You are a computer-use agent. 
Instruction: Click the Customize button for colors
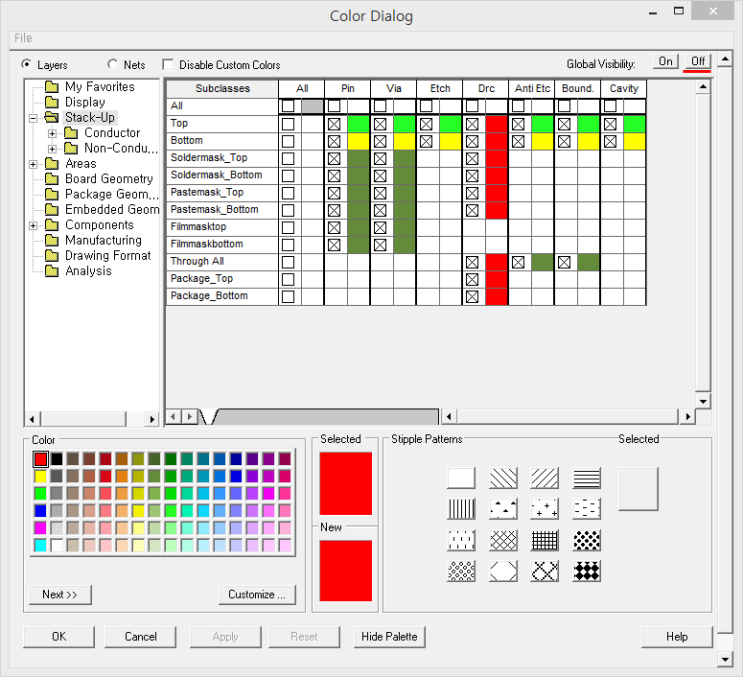(x=257, y=594)
